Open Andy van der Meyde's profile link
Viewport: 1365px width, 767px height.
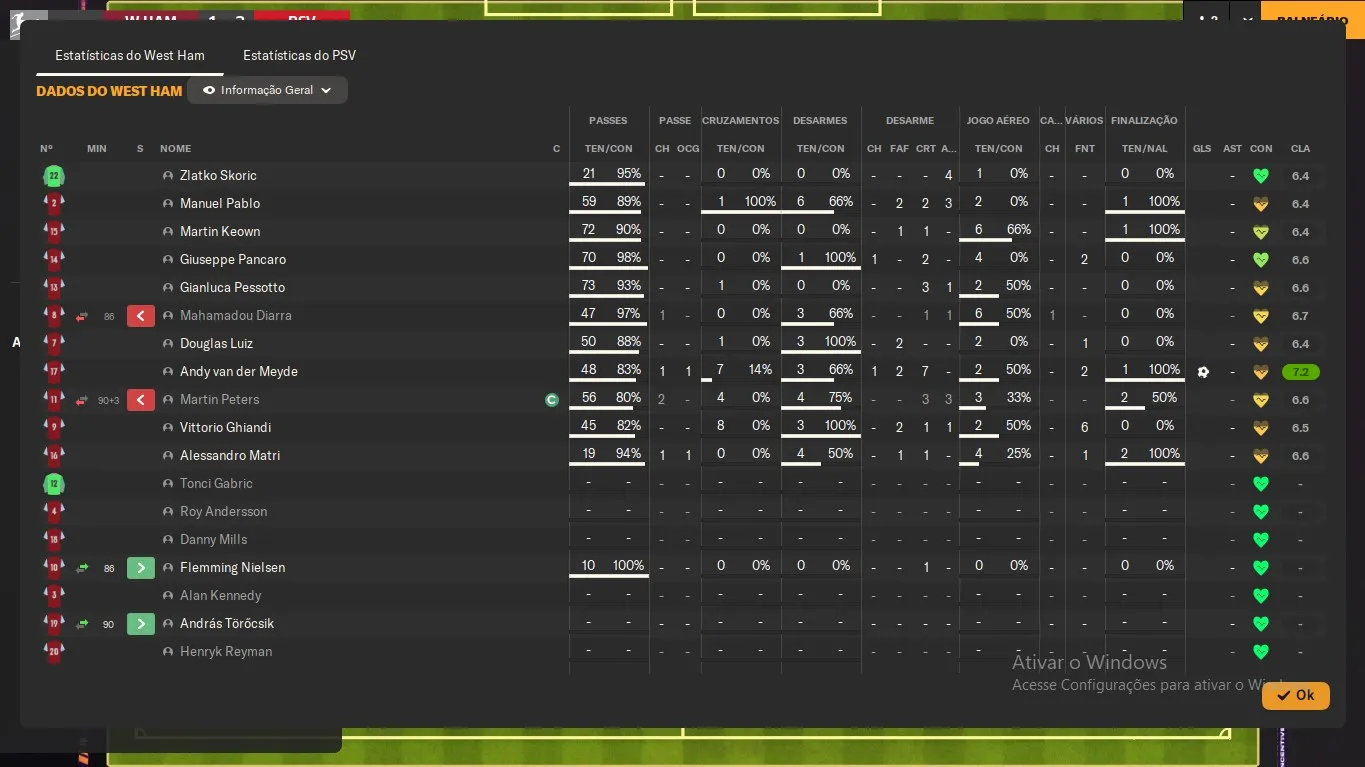click(239, 372)
